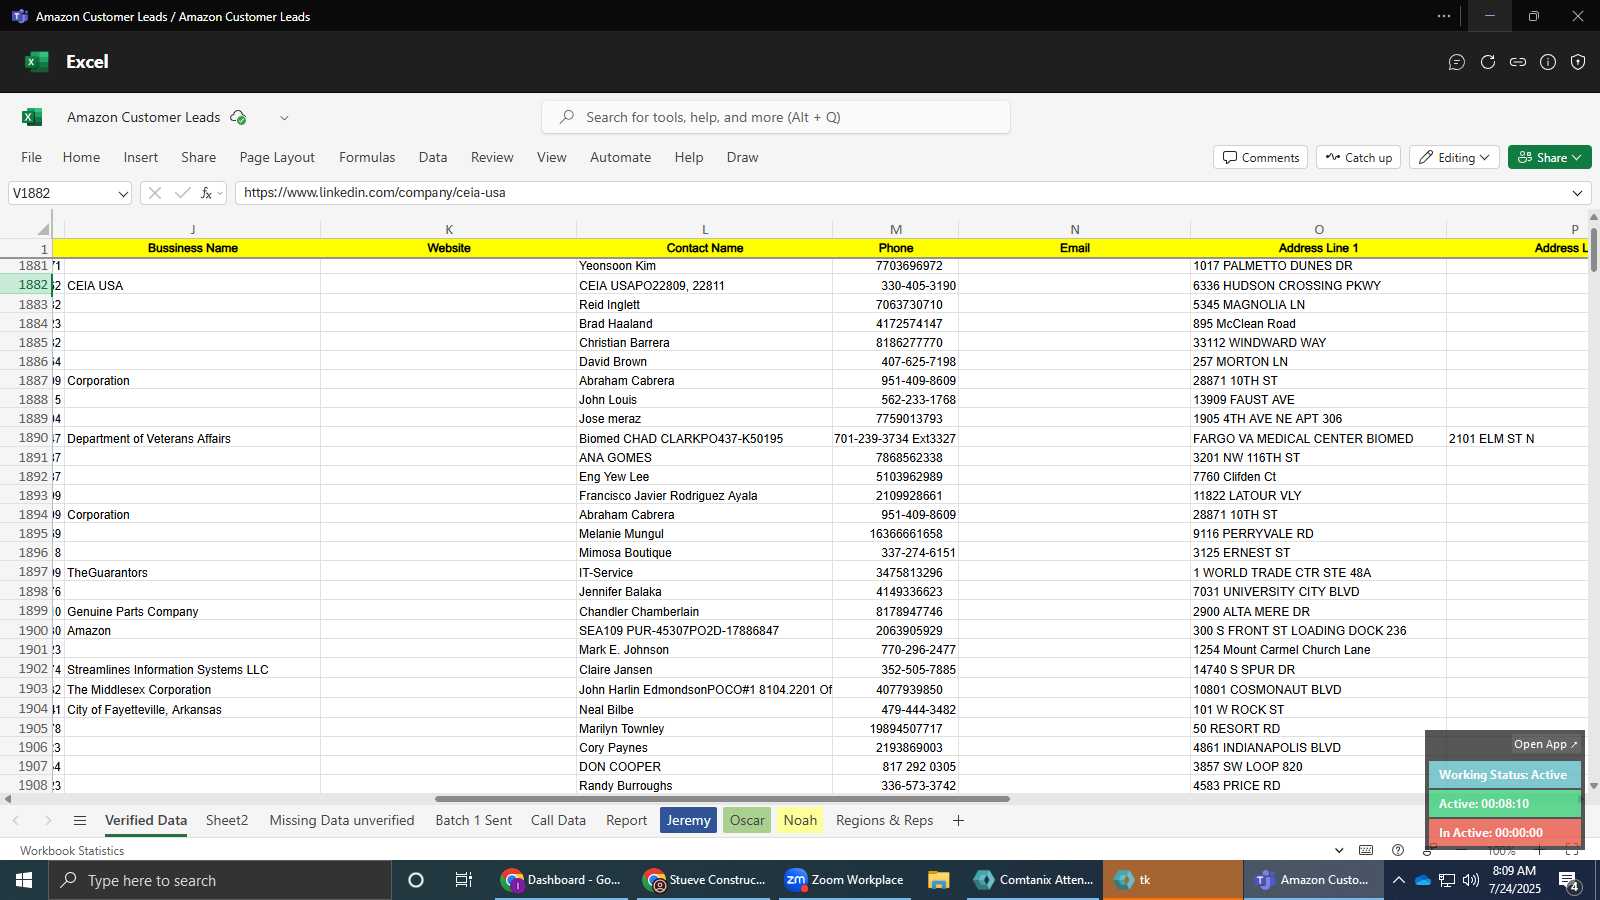The width and height of the screenshot is (1600, 900).
Task: Confirm formula entry with the checkmark icon
Action: pyautogui.click(x=182, y=193)
